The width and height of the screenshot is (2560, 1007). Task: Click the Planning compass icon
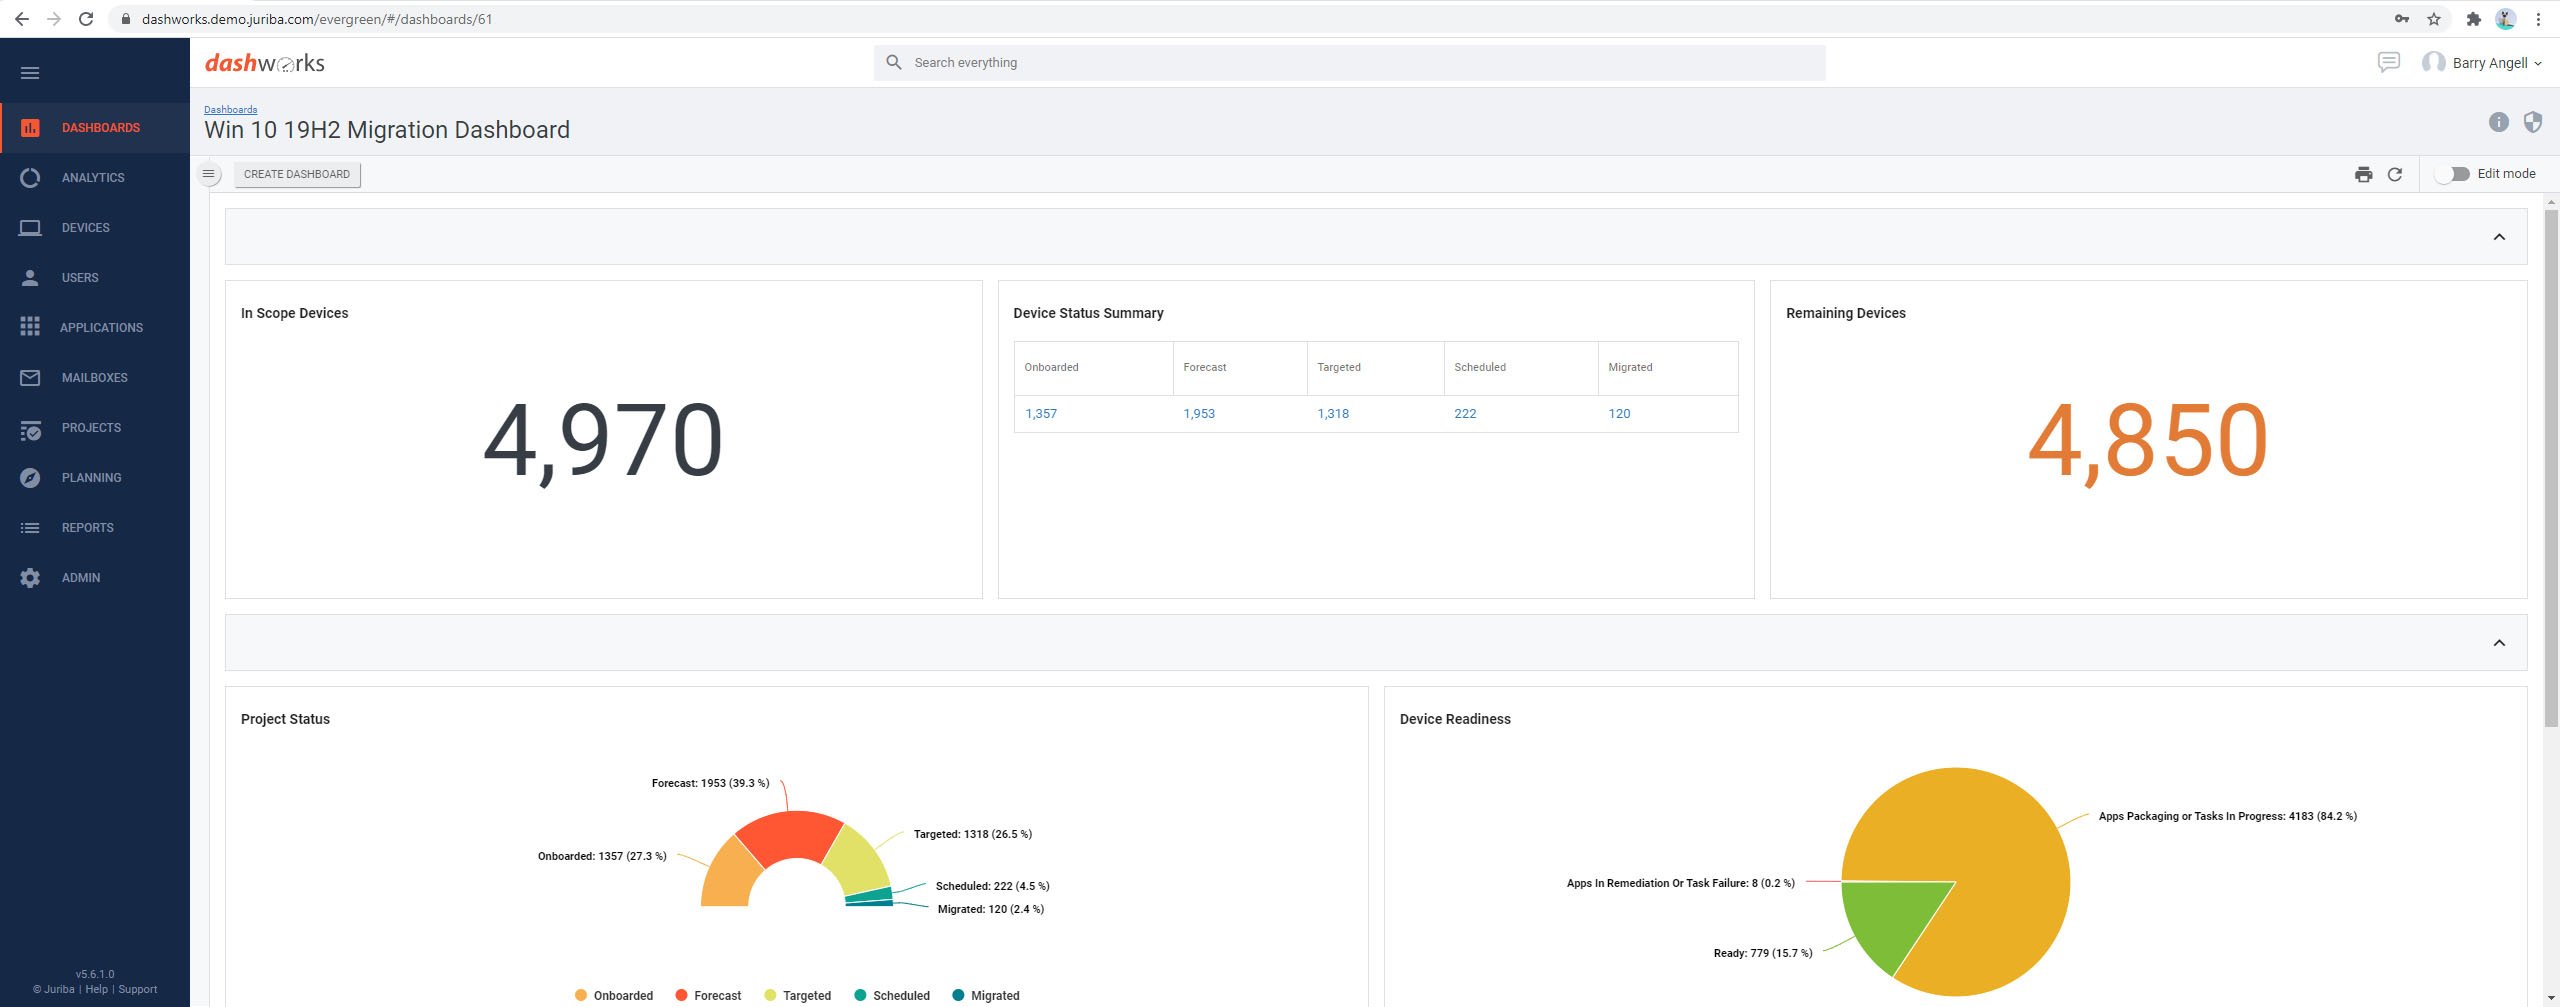30,478
